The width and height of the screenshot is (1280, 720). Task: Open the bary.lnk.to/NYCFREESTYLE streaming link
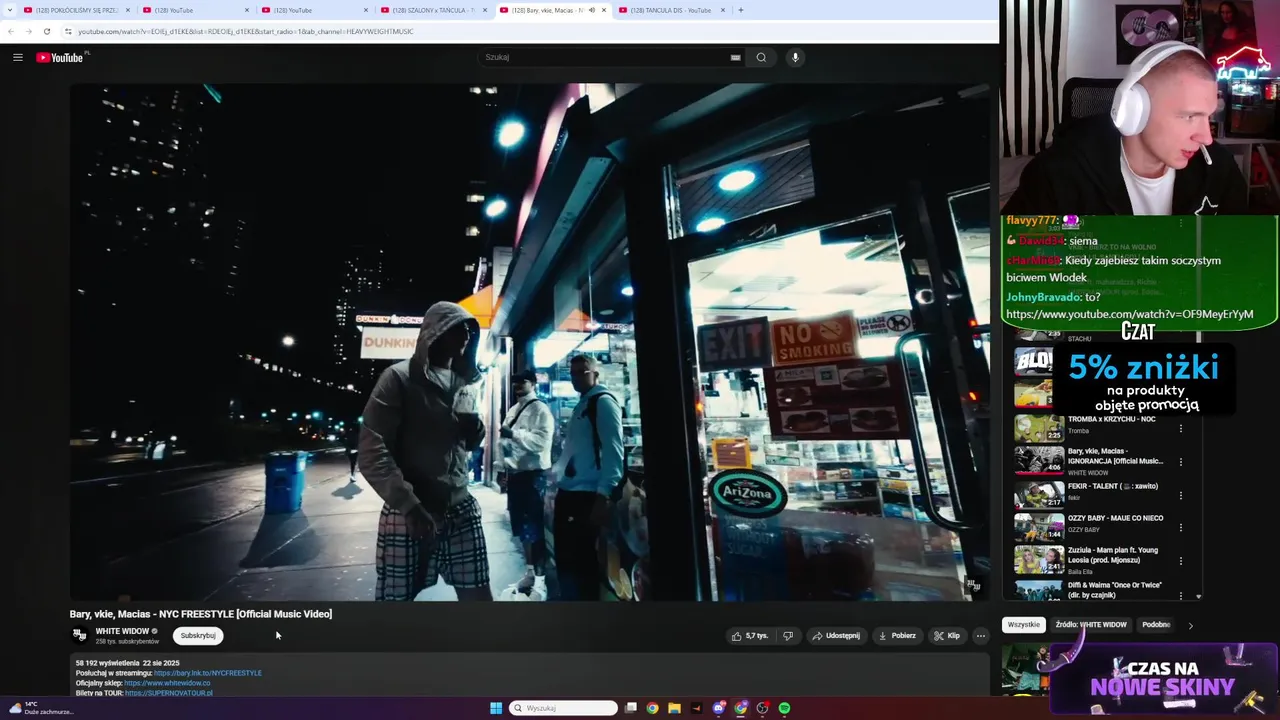[x=208, y=673]
